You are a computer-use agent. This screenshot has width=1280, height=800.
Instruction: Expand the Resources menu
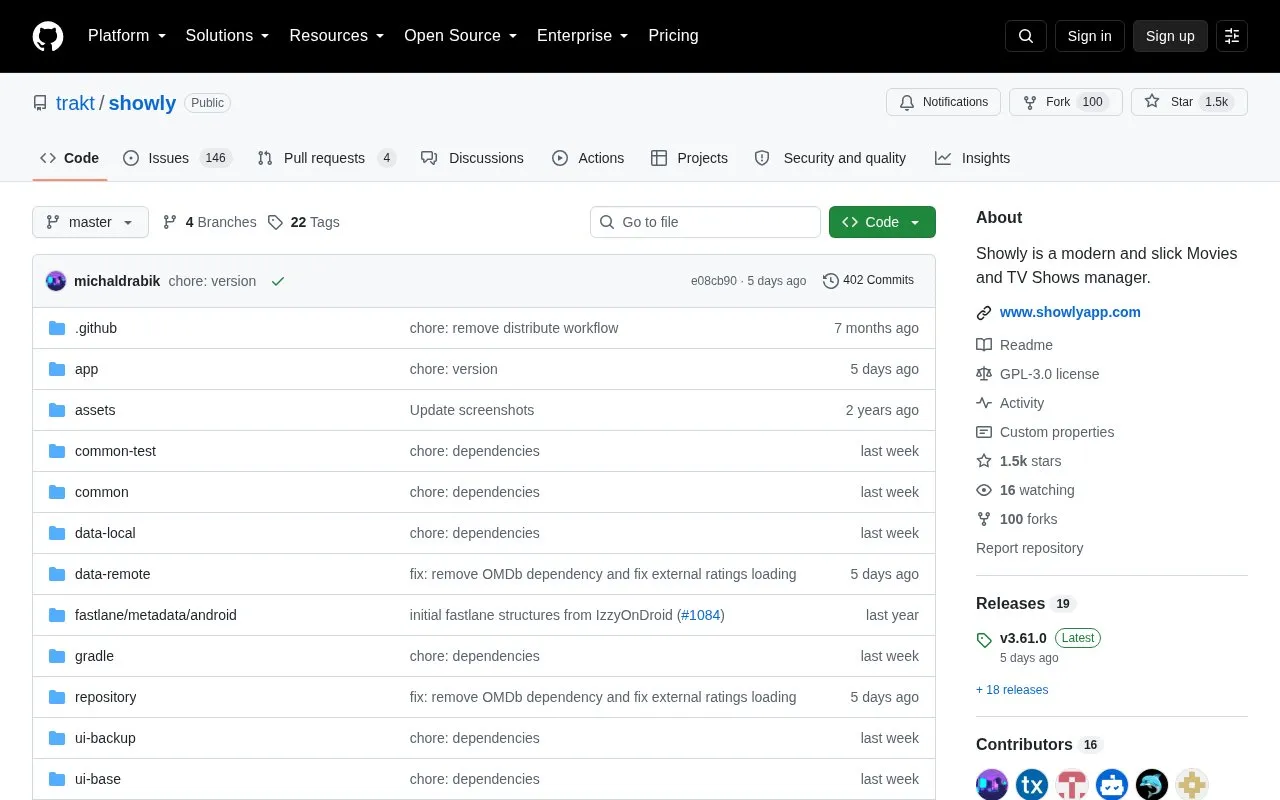pyautogui.click(x=337, y=36)
